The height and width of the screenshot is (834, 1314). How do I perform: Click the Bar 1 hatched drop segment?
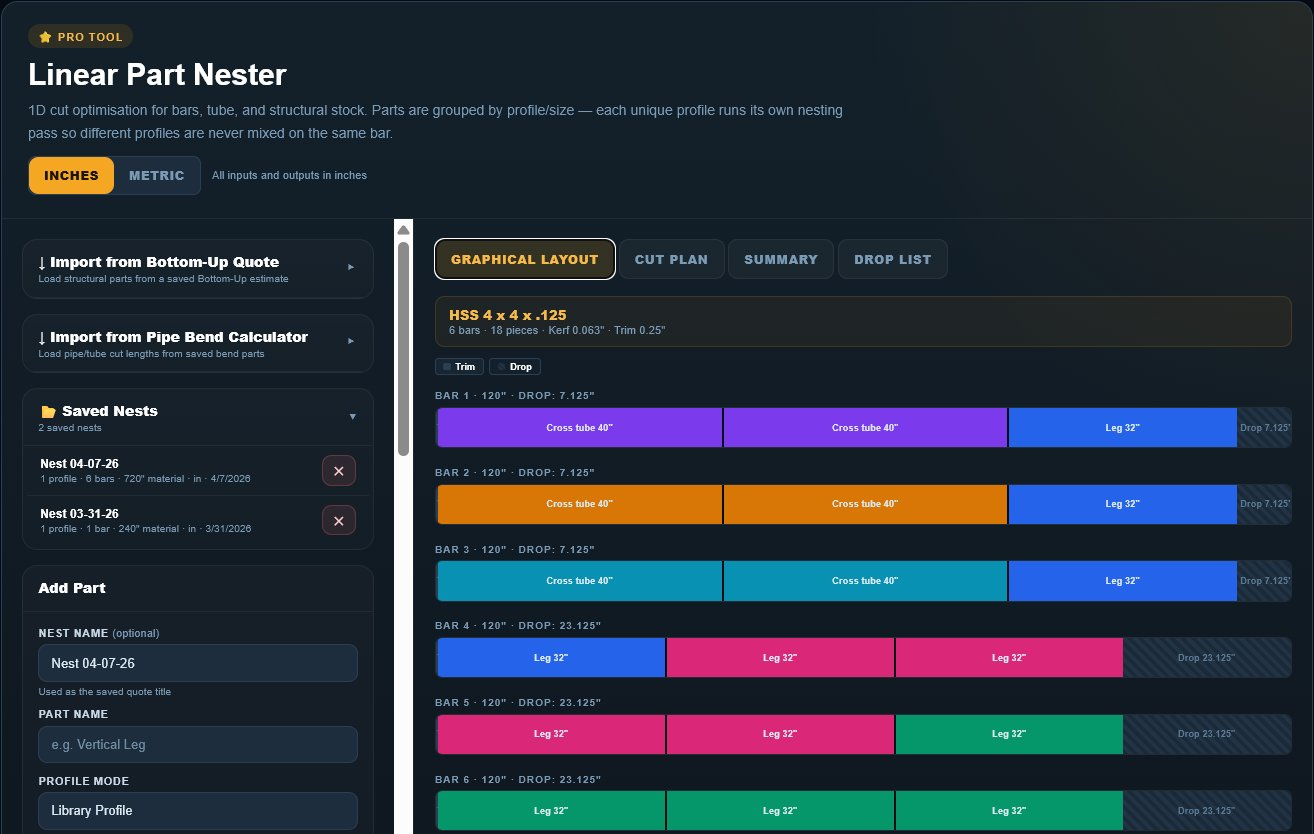pos(1264,428)
